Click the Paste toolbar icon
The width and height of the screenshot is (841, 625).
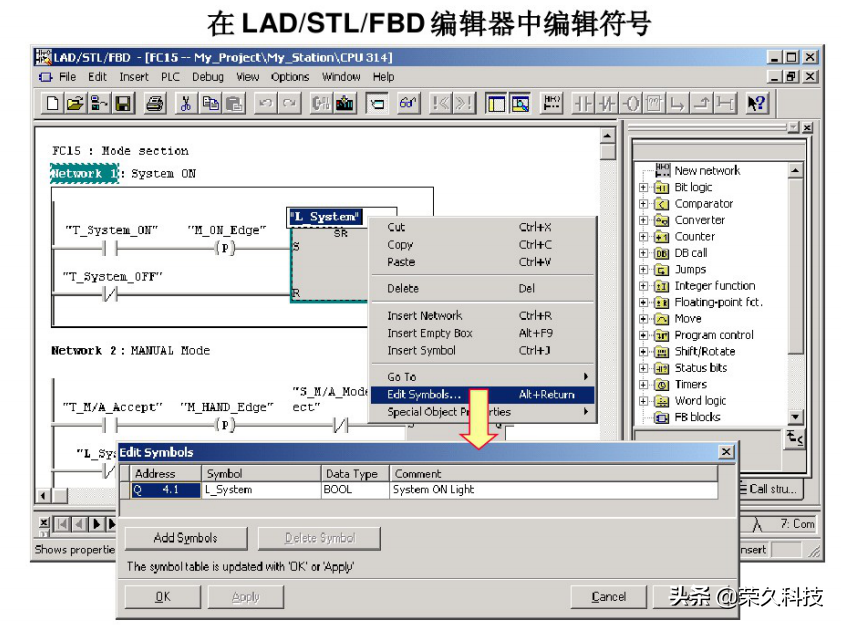click(x=234, y=103)
